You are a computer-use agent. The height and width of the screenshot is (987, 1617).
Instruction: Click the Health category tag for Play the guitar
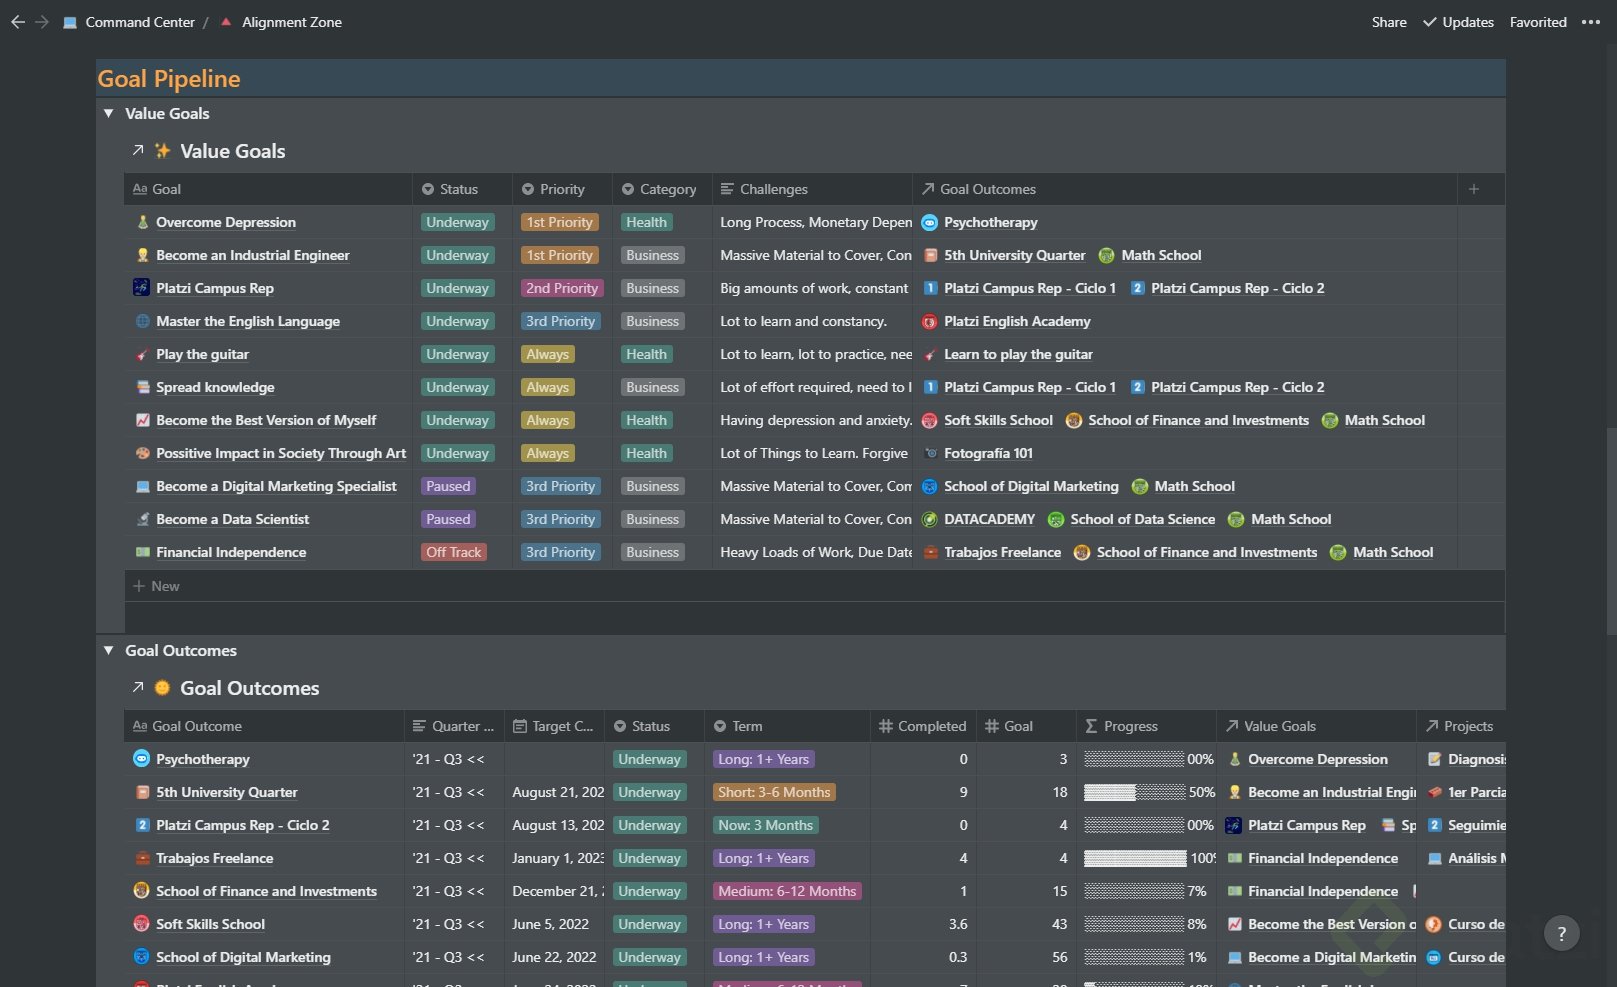coord(646,354)
